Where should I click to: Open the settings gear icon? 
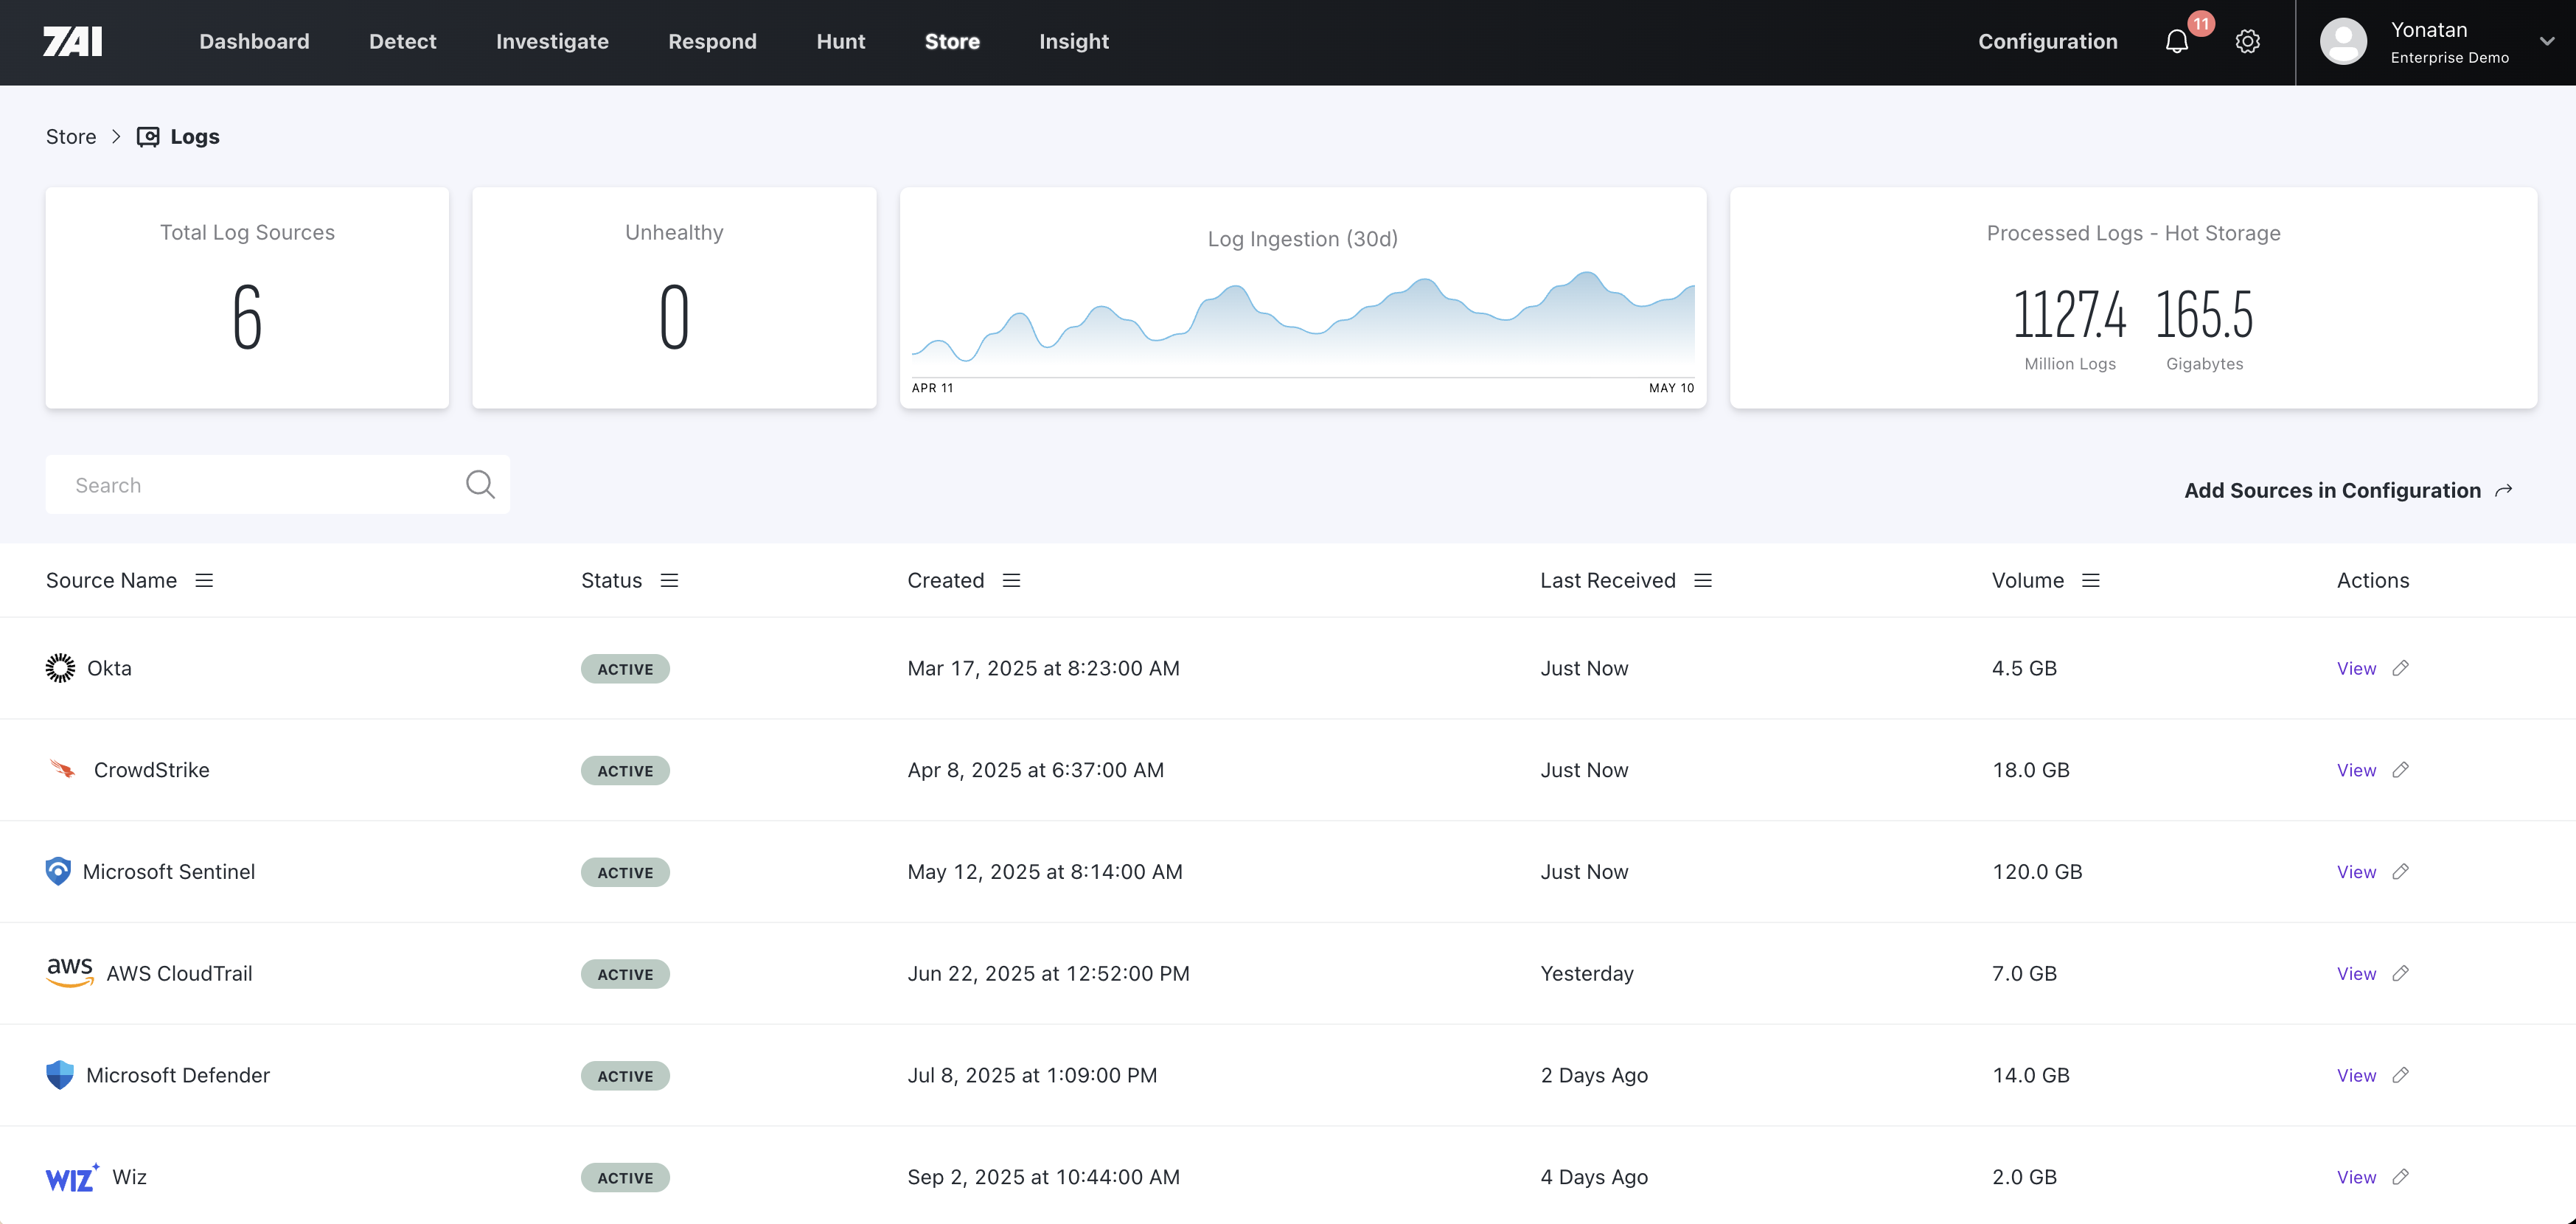pyautogui.click(x=2247, y=42)
